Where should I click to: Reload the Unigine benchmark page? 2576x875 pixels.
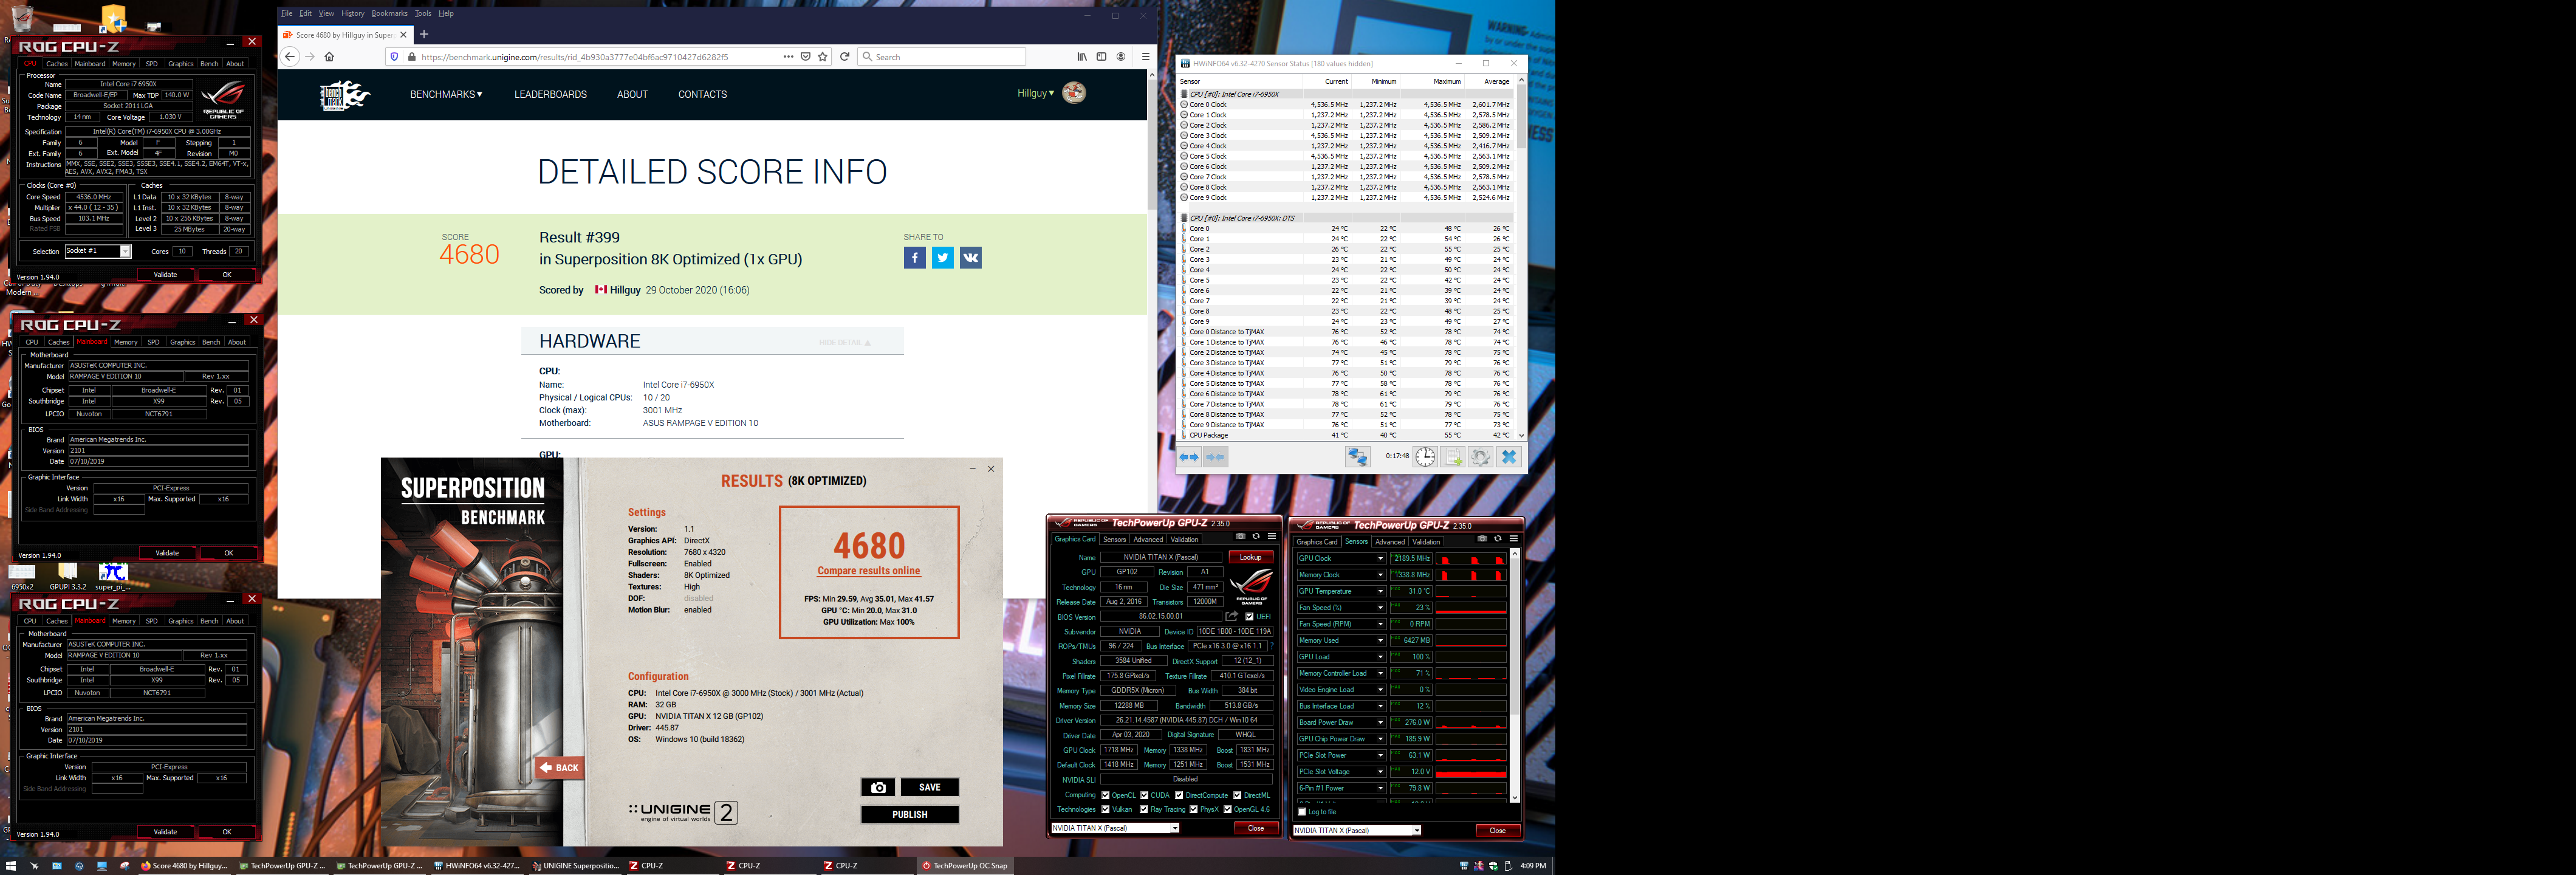coord(845,57)
